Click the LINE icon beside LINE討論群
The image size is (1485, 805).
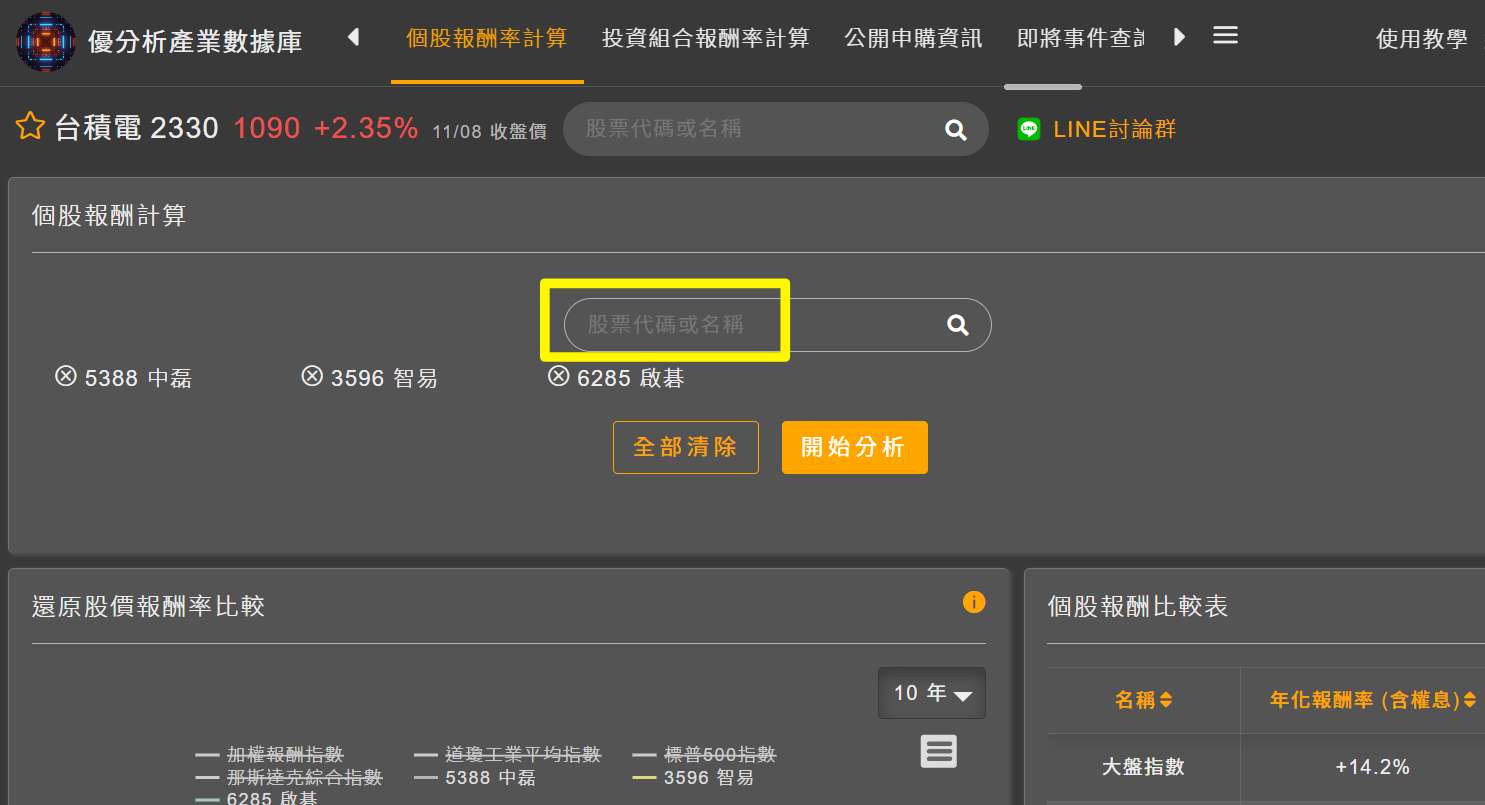pyautogui.click(x=1028, y=129)
